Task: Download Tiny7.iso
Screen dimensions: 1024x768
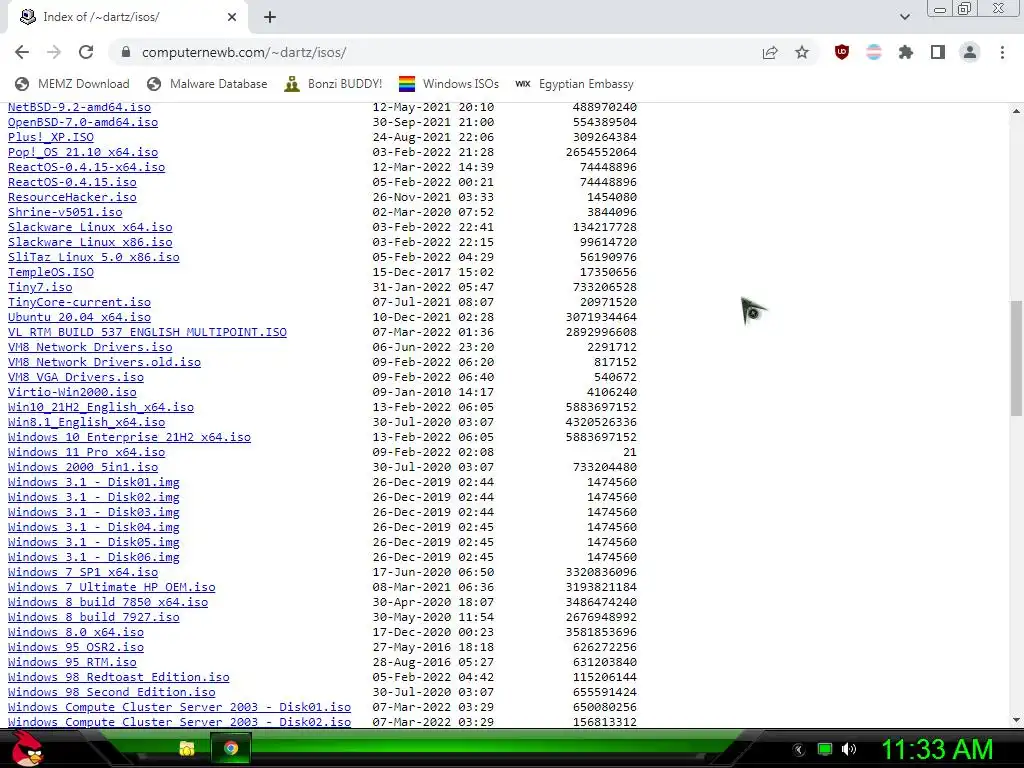Action: click(40, 287)
